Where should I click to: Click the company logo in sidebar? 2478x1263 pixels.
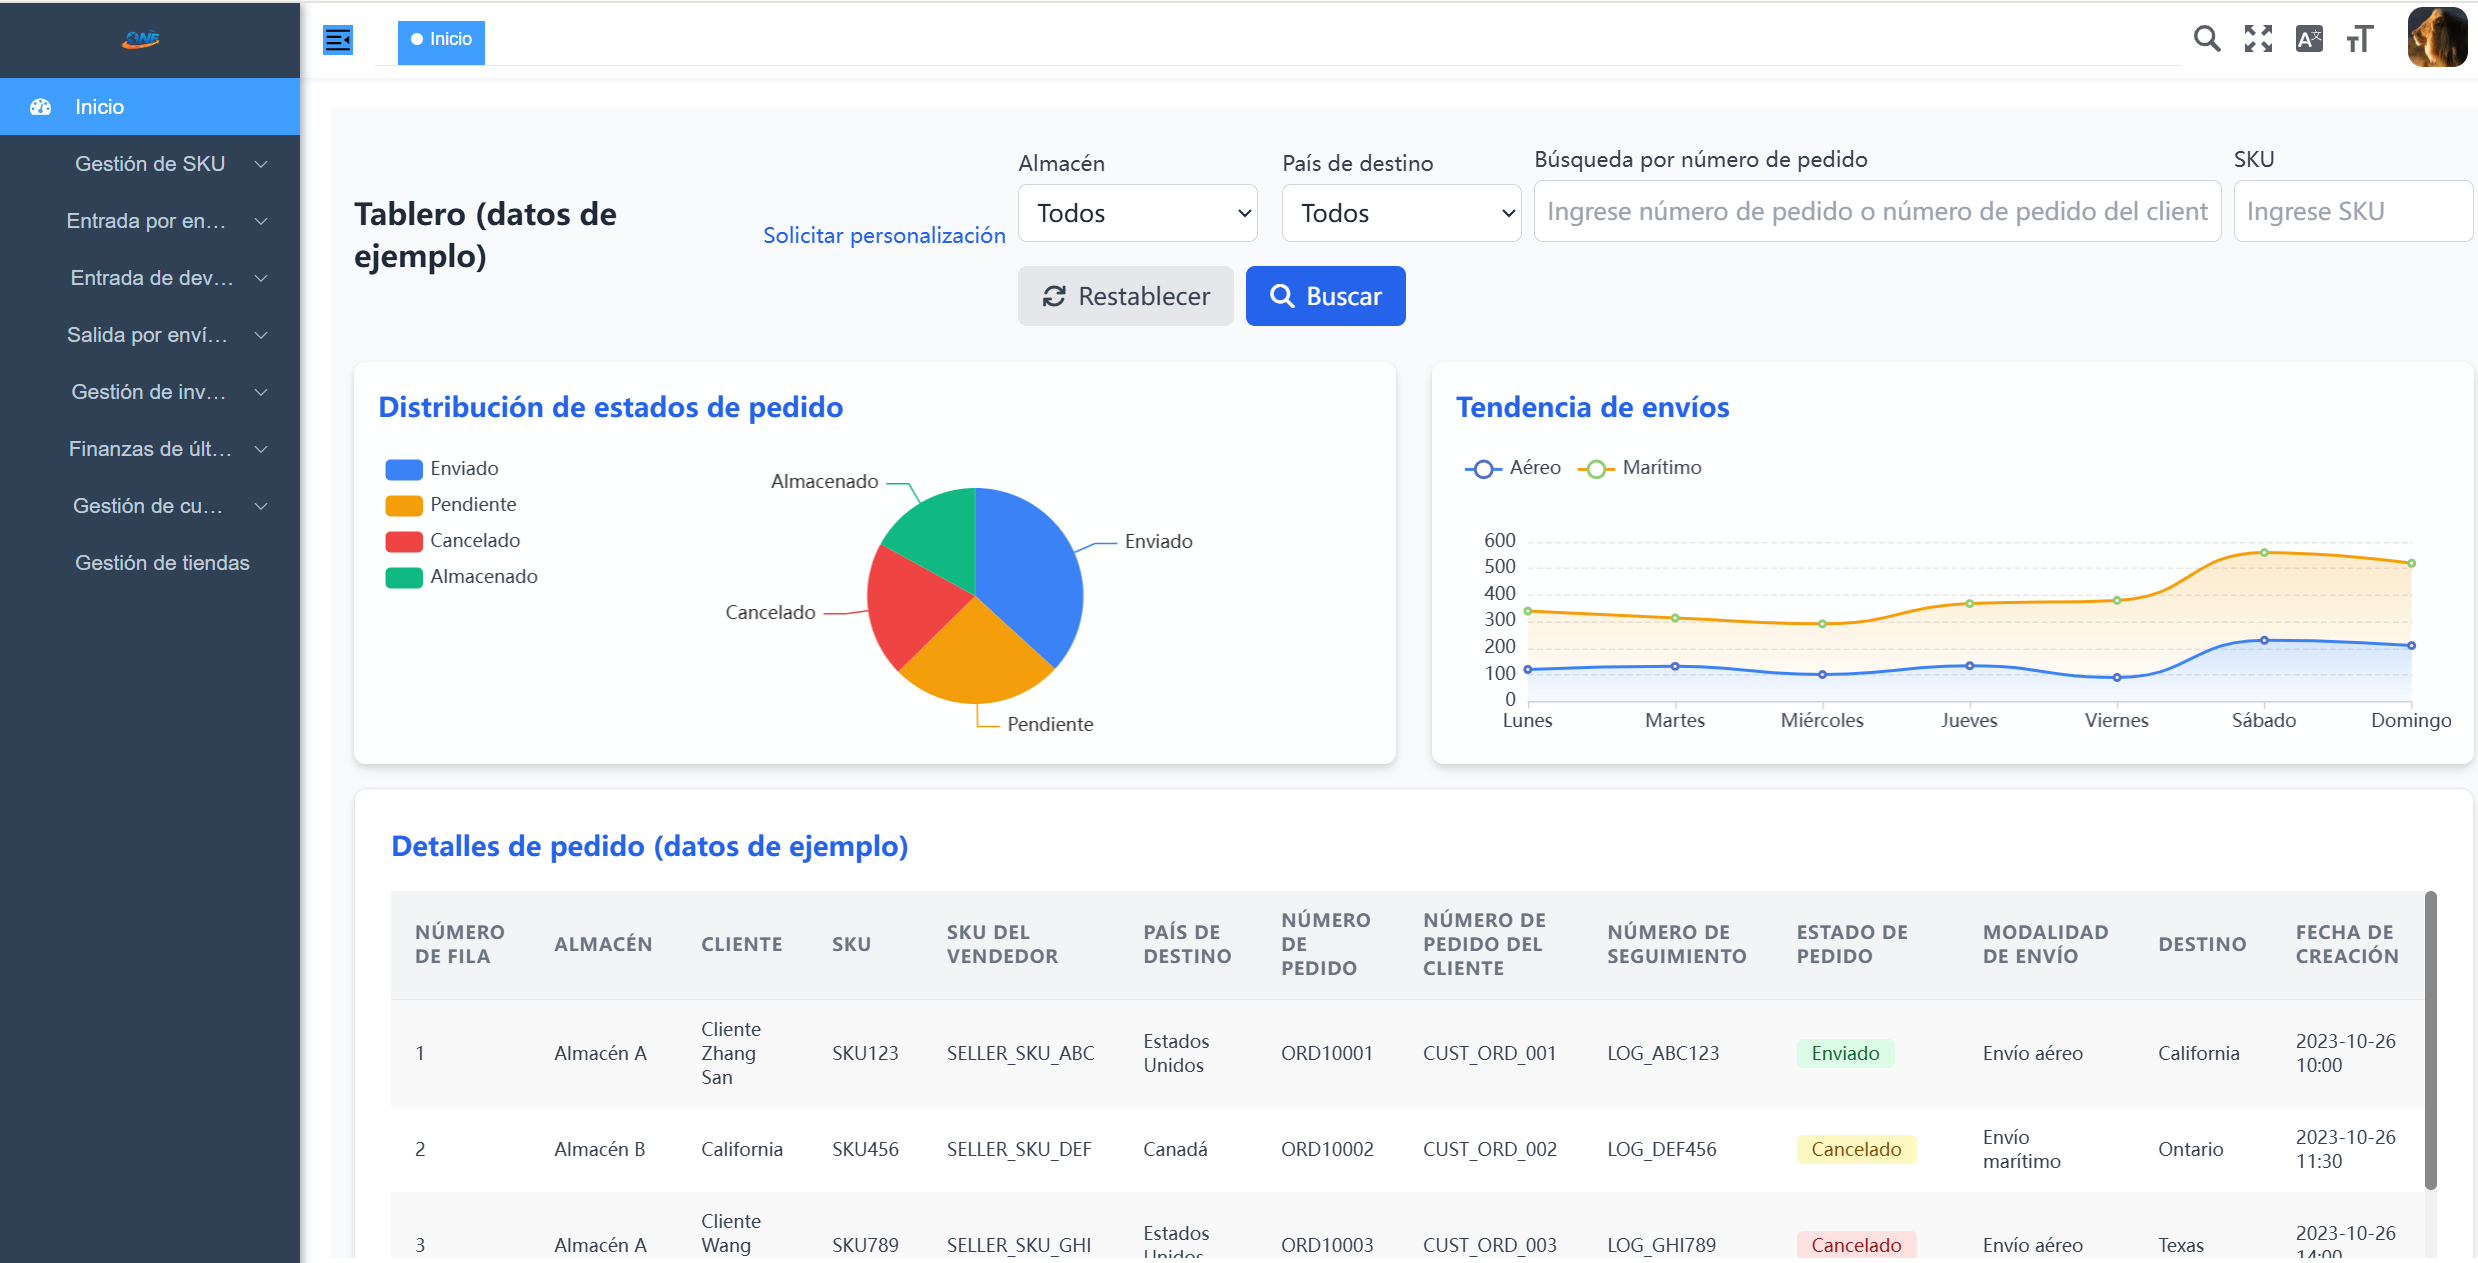point(141,39)
